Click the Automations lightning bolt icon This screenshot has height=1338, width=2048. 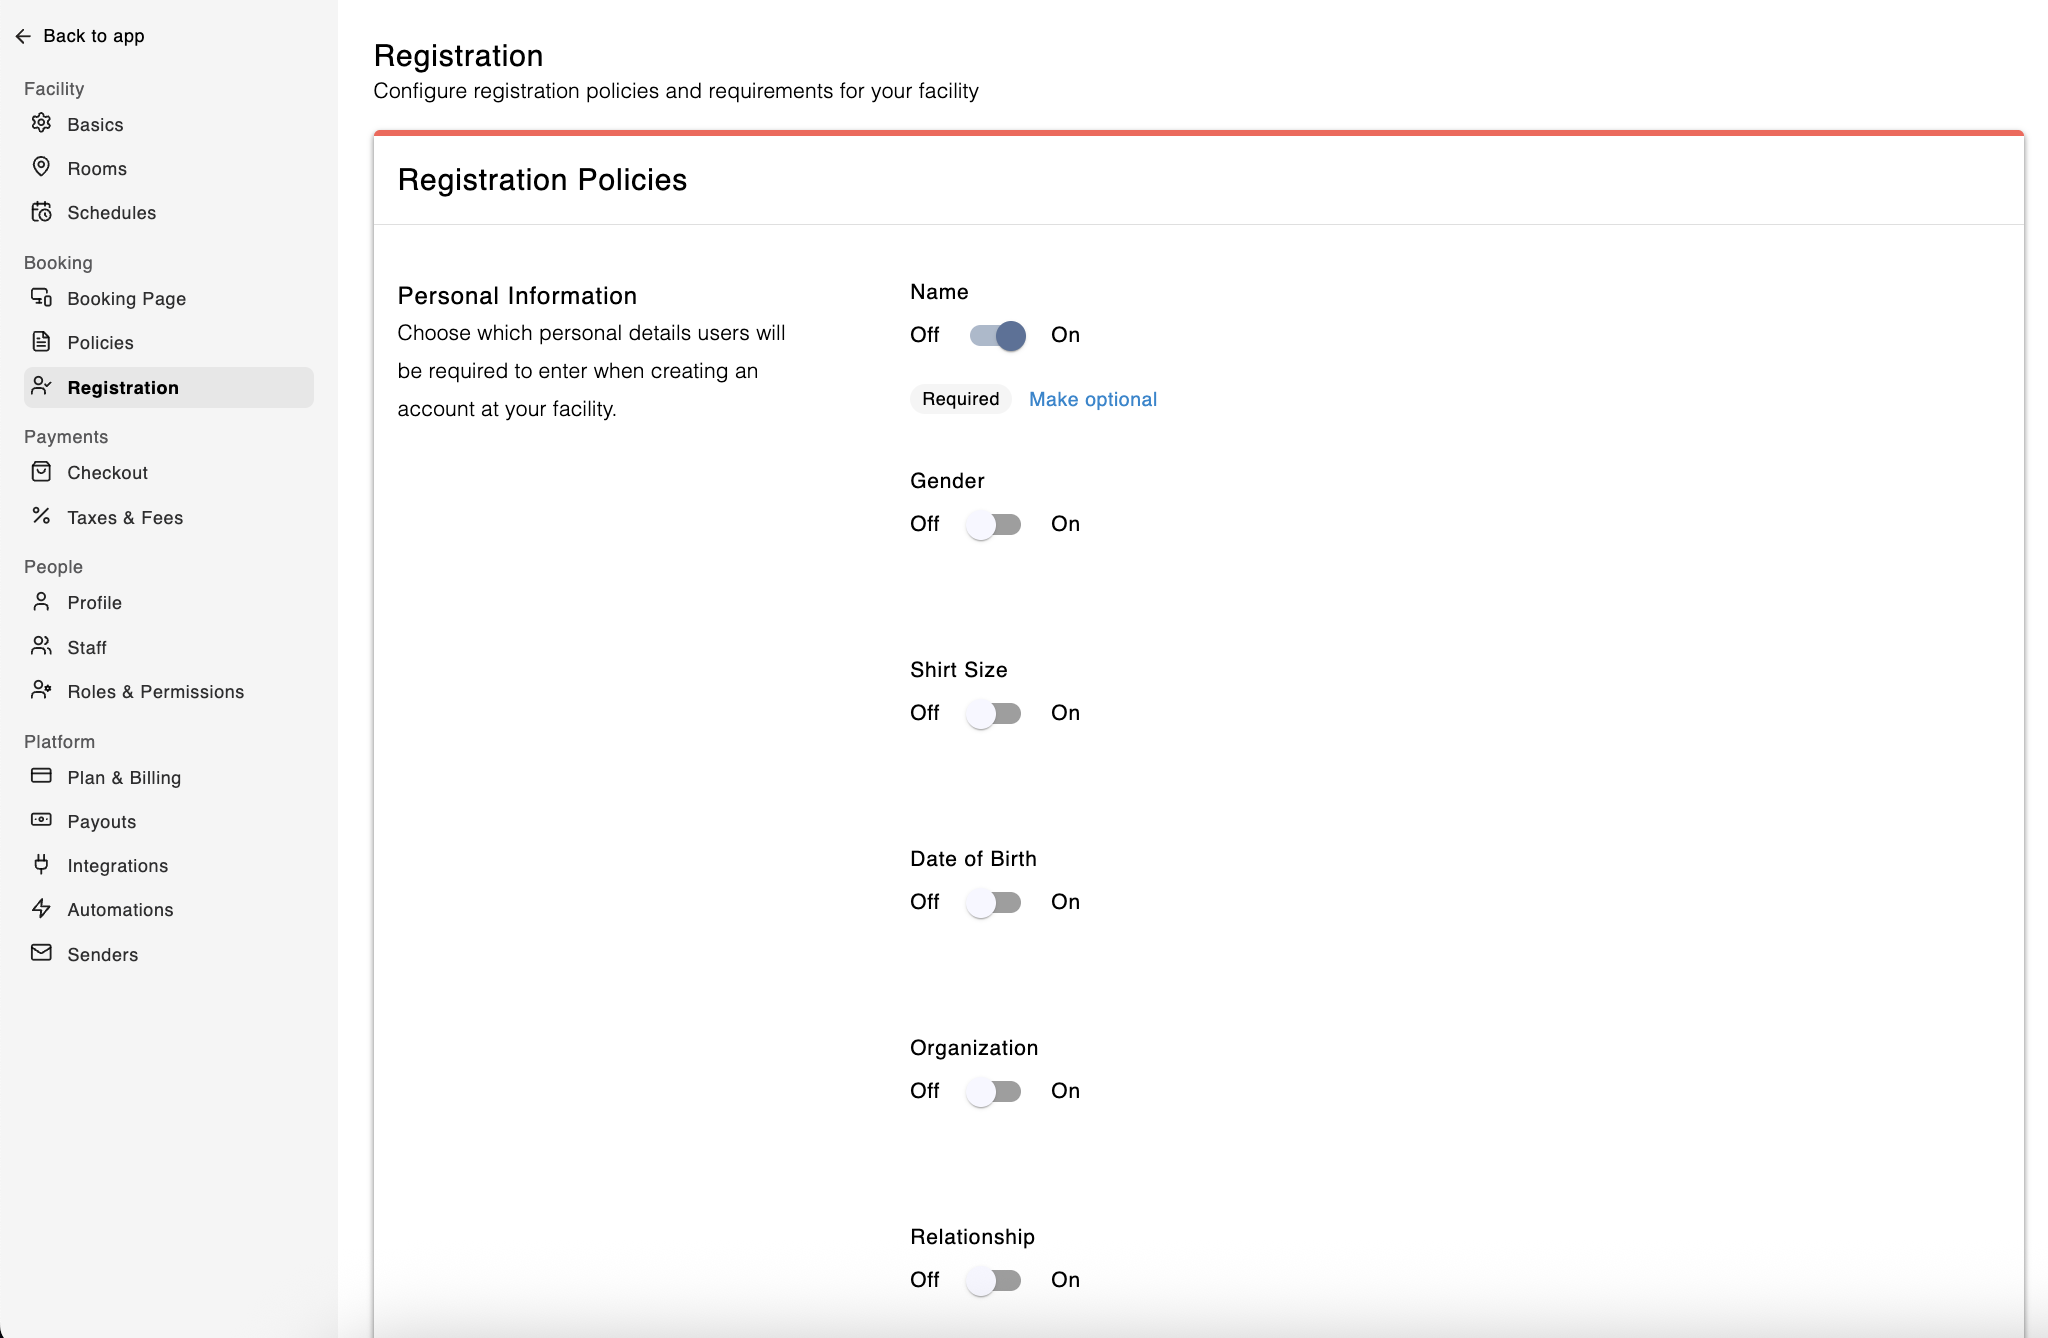(x=41, y=908)
